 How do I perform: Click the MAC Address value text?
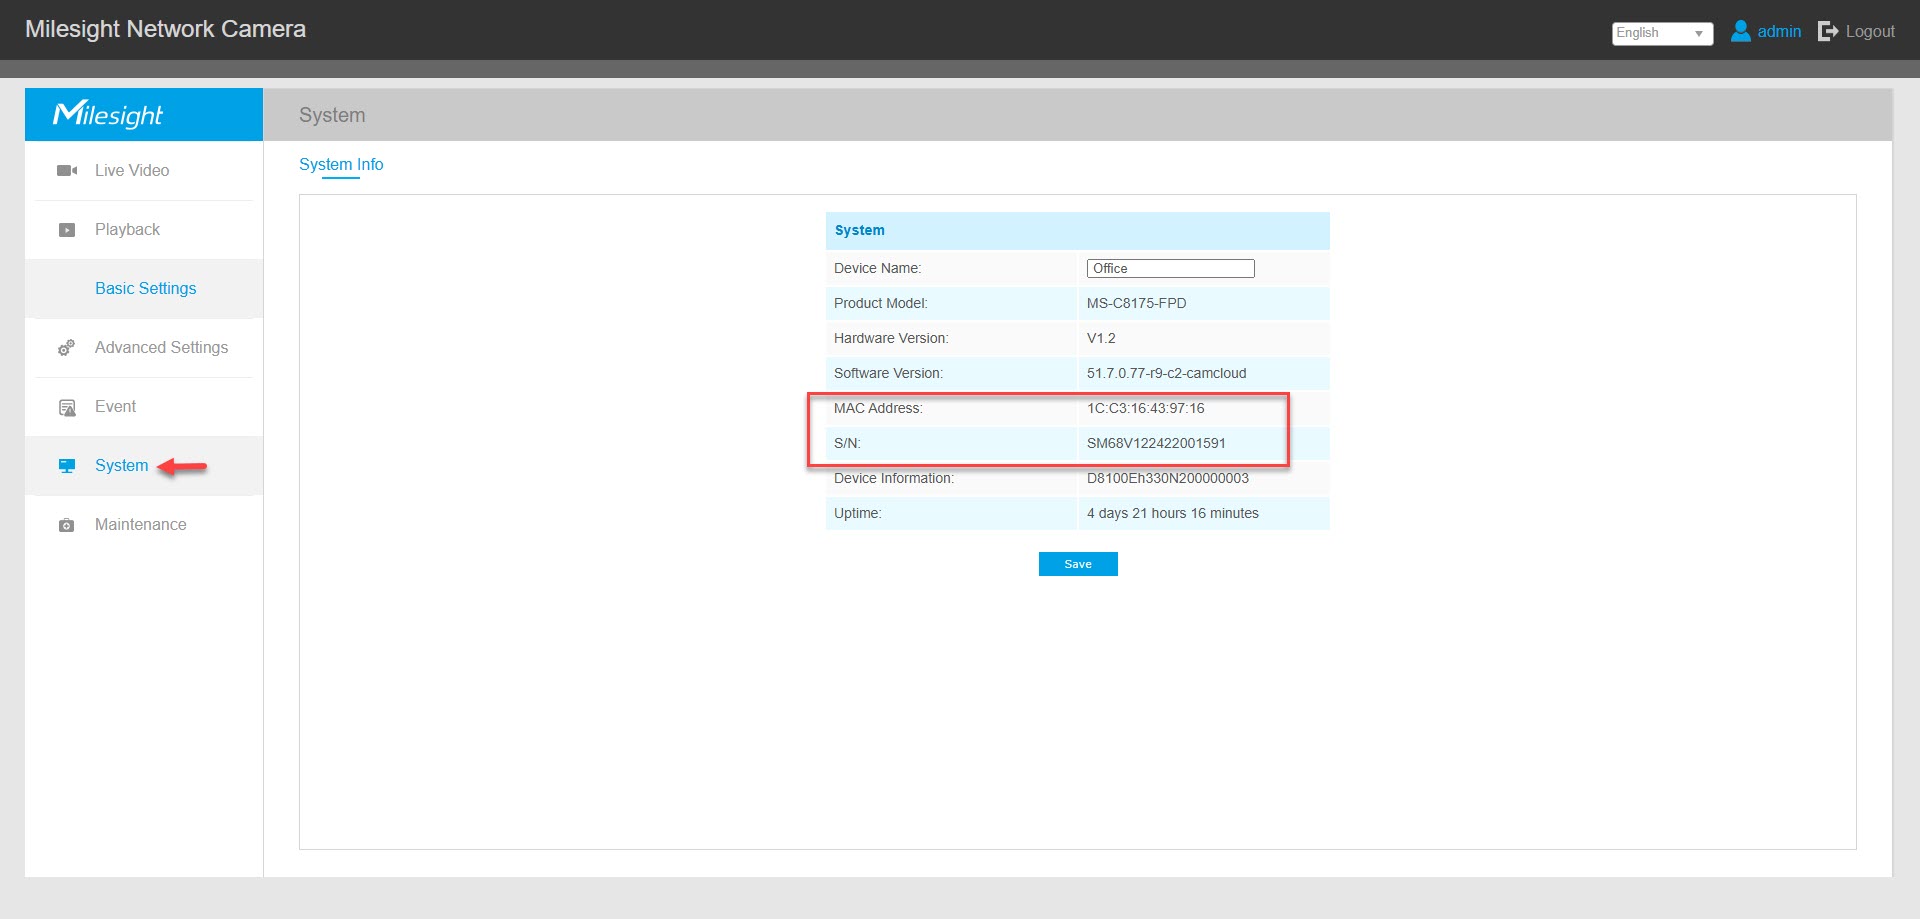(1145, 409)
